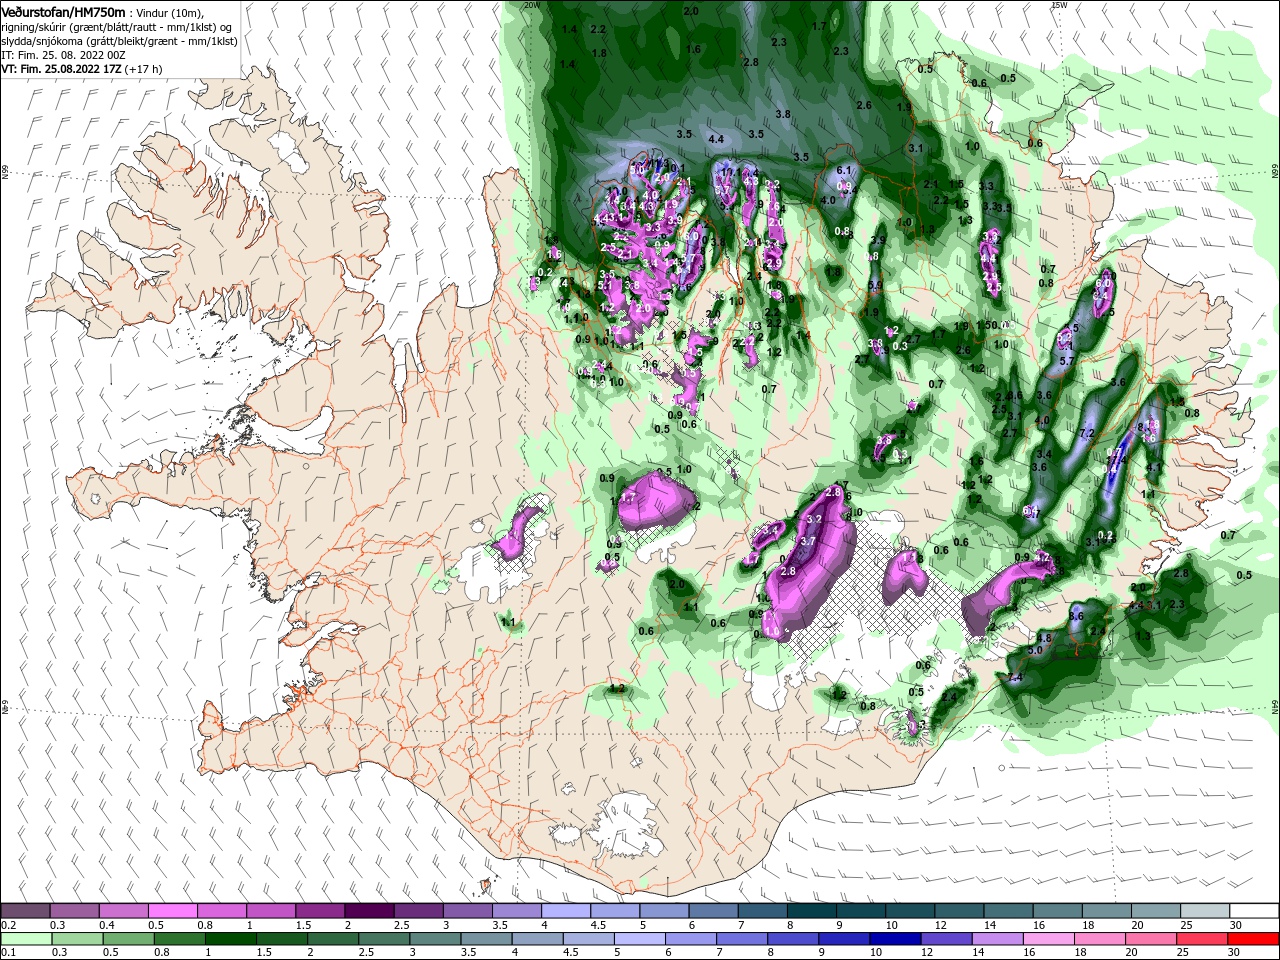This screenshot has height=960, width=1280.
Task: Click the 5.0 value near southeast coast
Action: tap(1034, 650)
